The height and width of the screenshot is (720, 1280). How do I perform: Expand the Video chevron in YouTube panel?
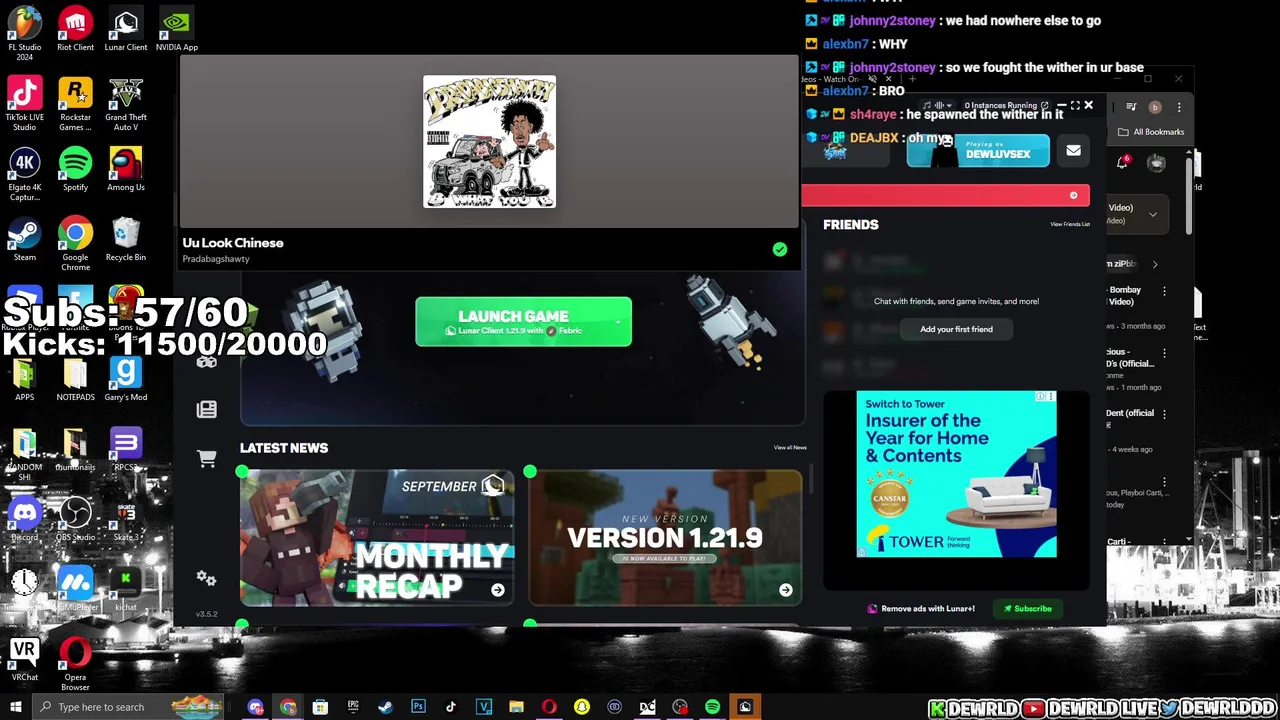tap(1153, 214)
